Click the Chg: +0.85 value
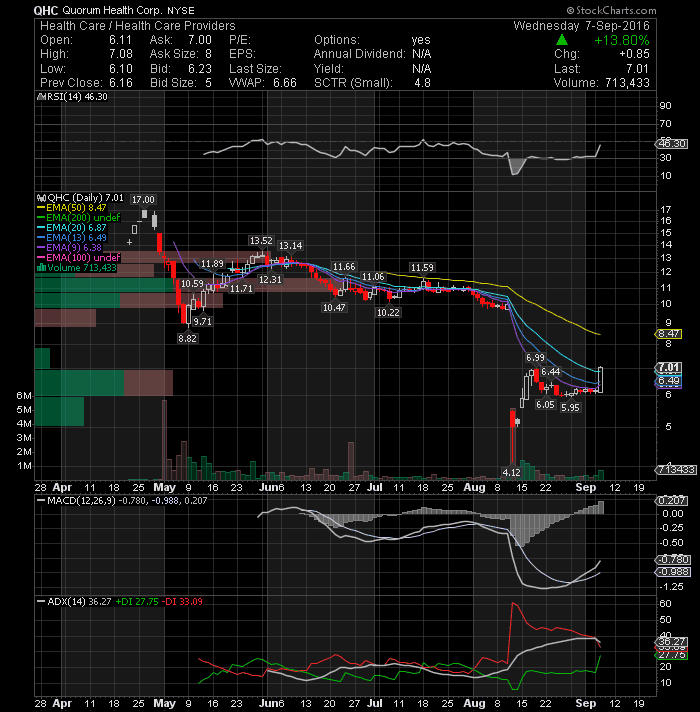Viewport: 700px width, 712px height. [601, 54]
